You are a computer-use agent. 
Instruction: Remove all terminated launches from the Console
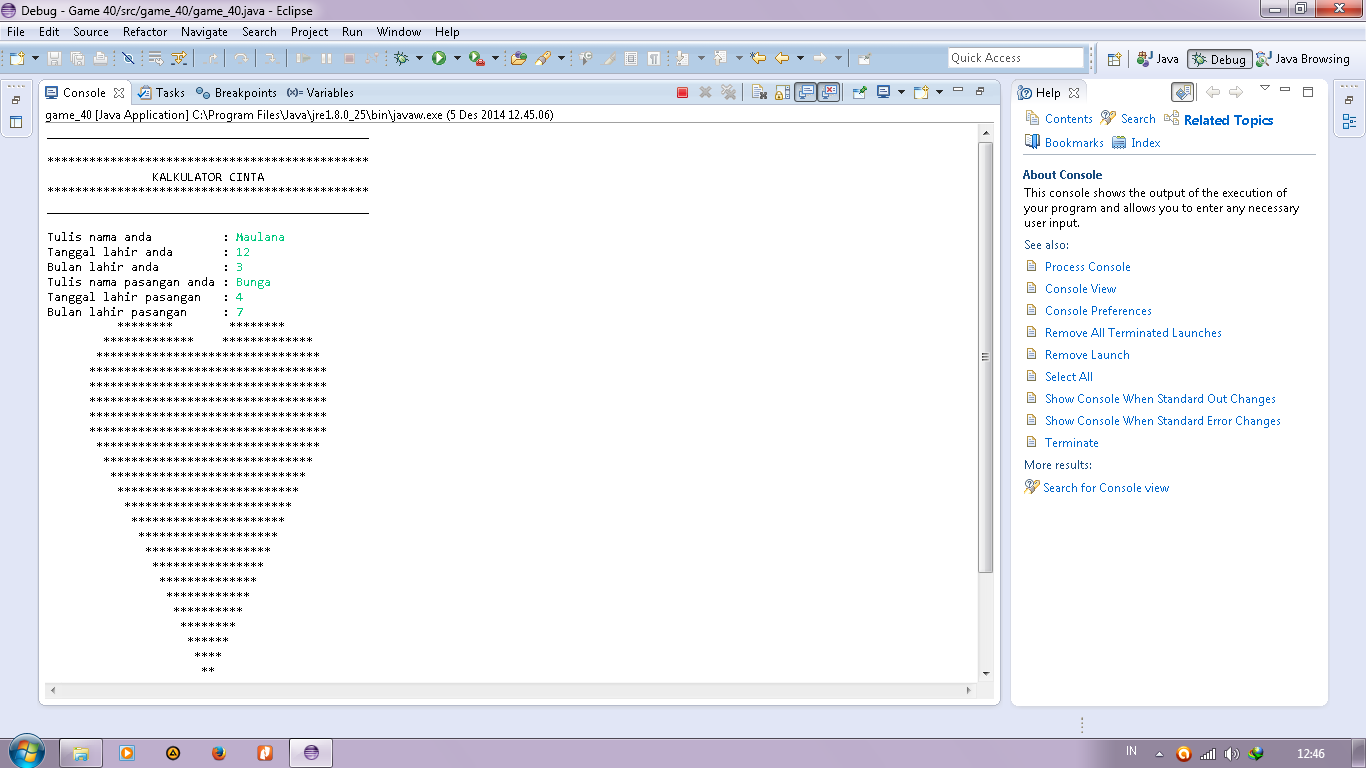click(729, 92)
